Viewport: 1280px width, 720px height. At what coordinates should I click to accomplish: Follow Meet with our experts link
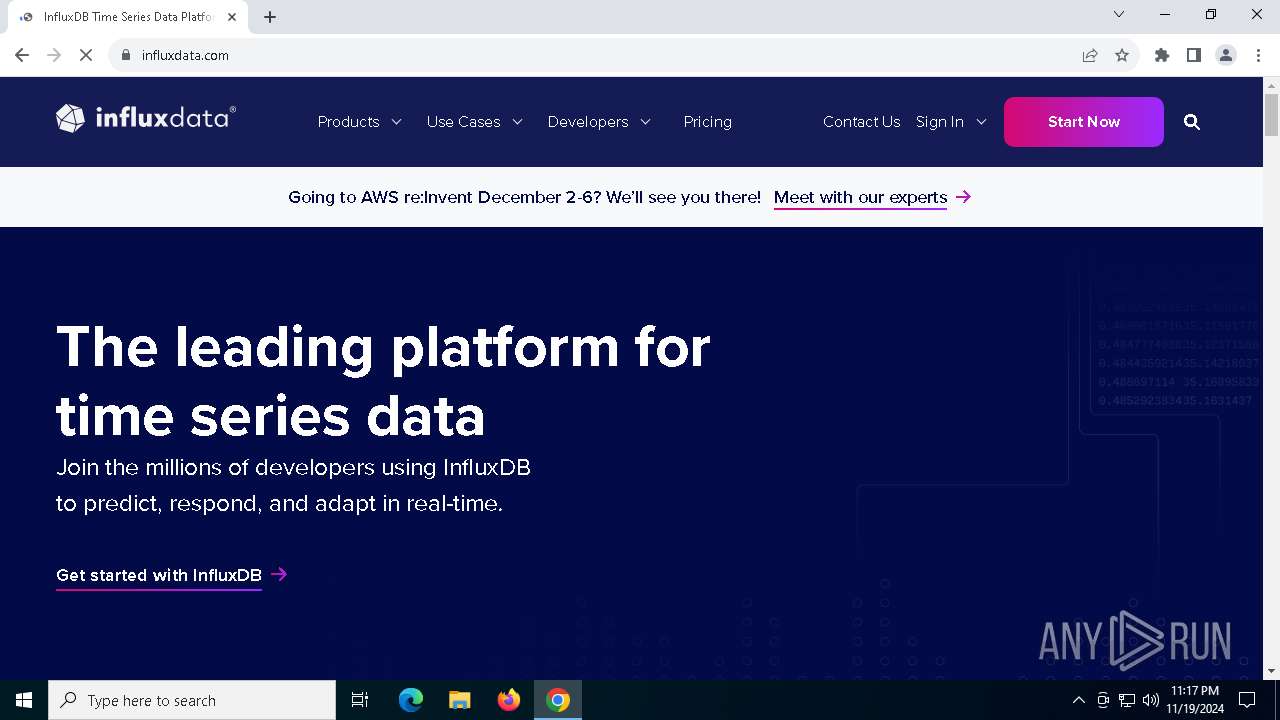872,197
